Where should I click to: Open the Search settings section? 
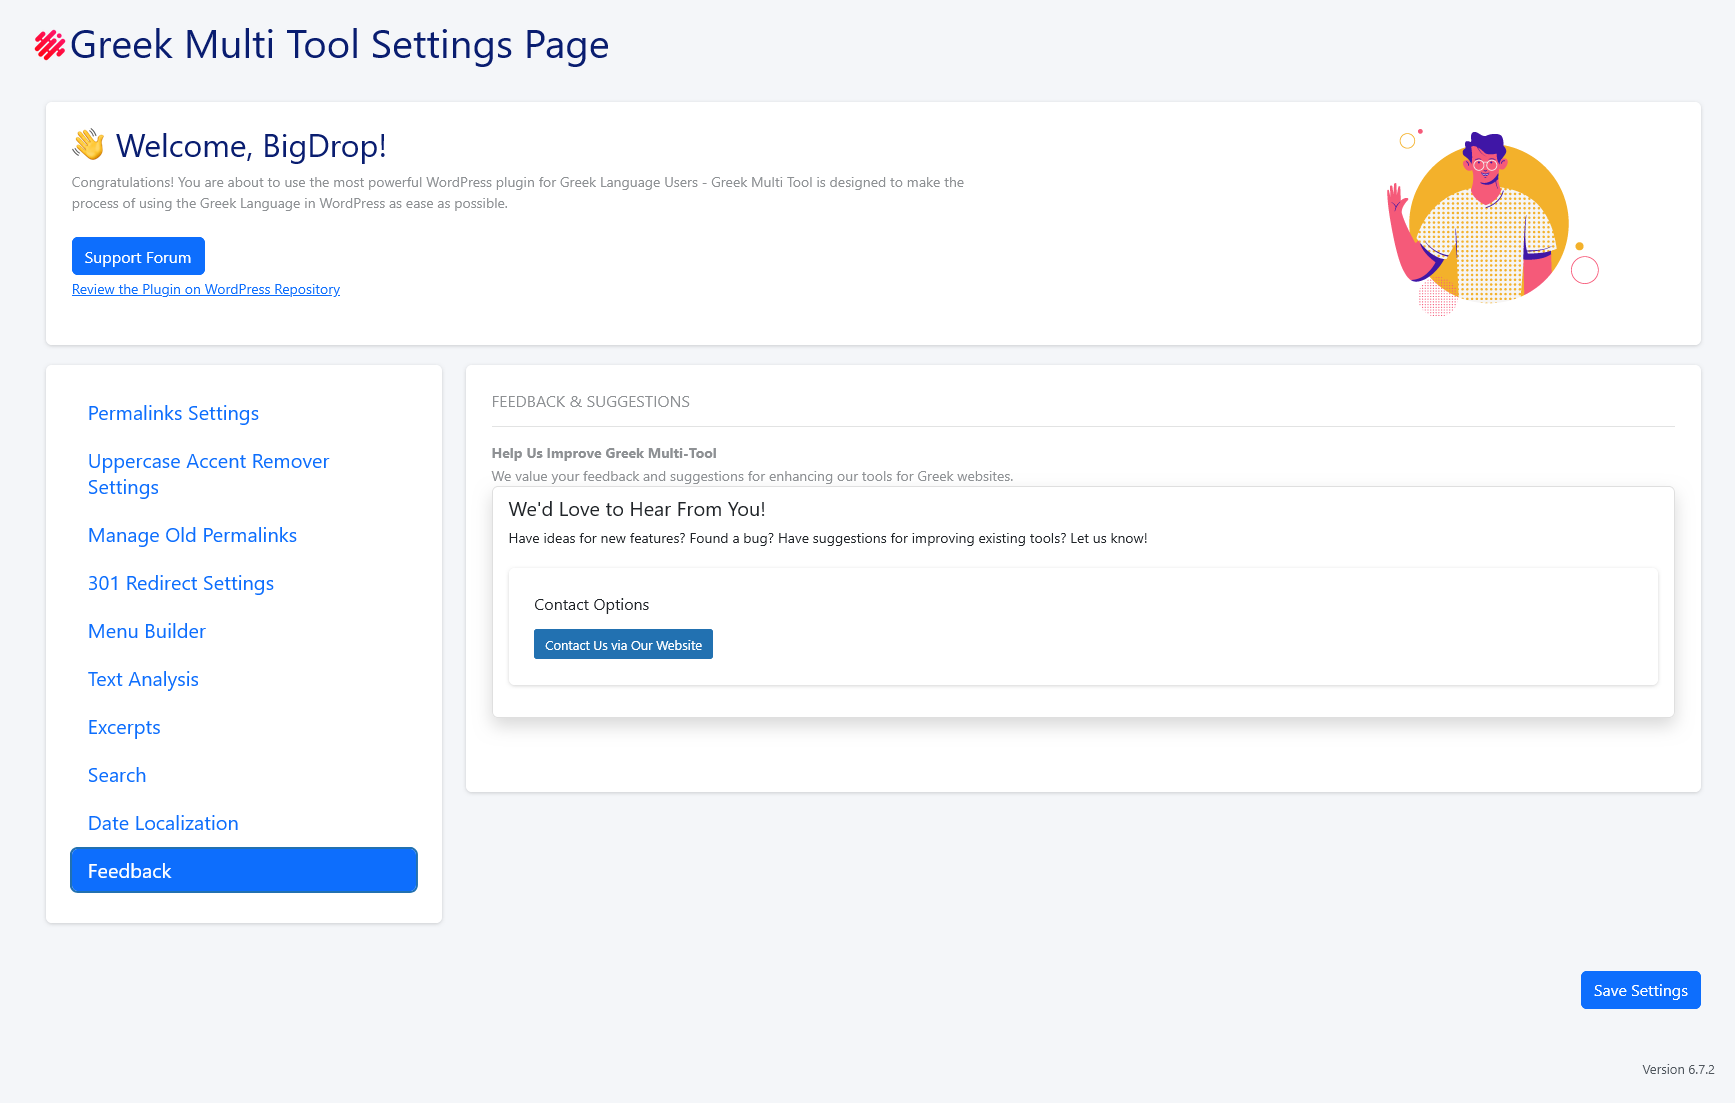coord(117,775)
